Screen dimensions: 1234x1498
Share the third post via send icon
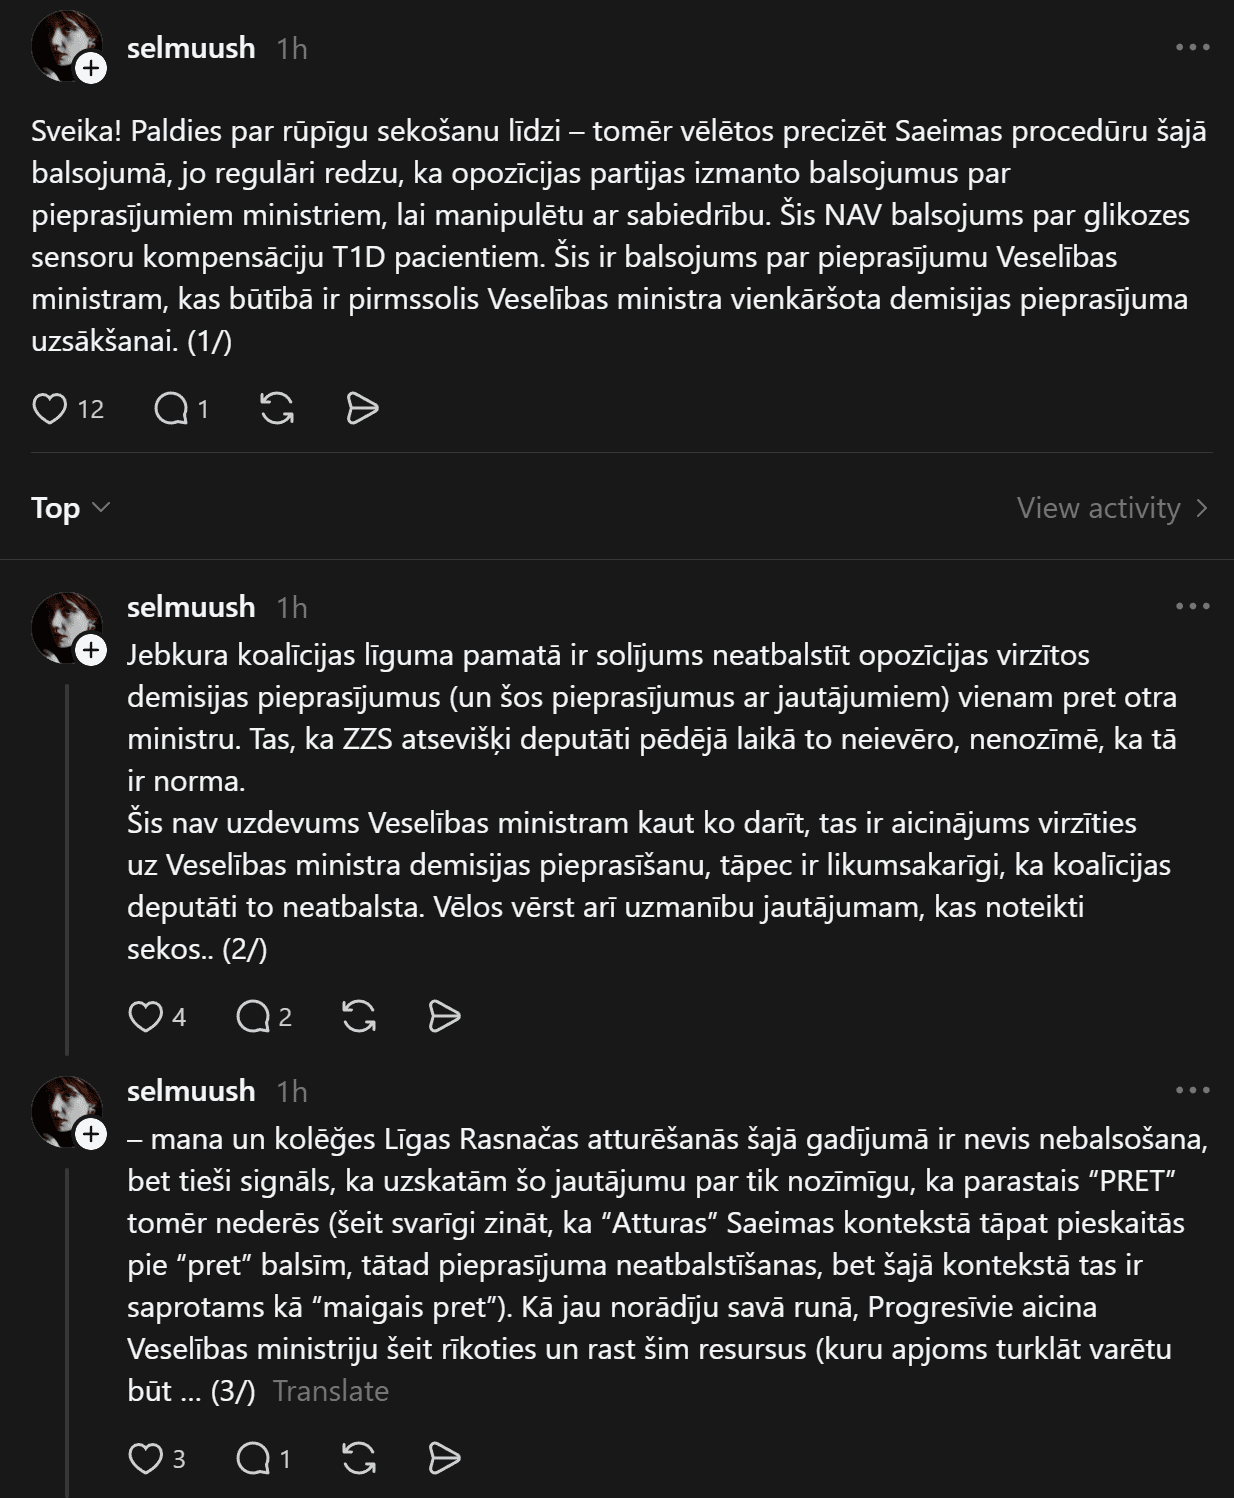[x=444, y=1458]
